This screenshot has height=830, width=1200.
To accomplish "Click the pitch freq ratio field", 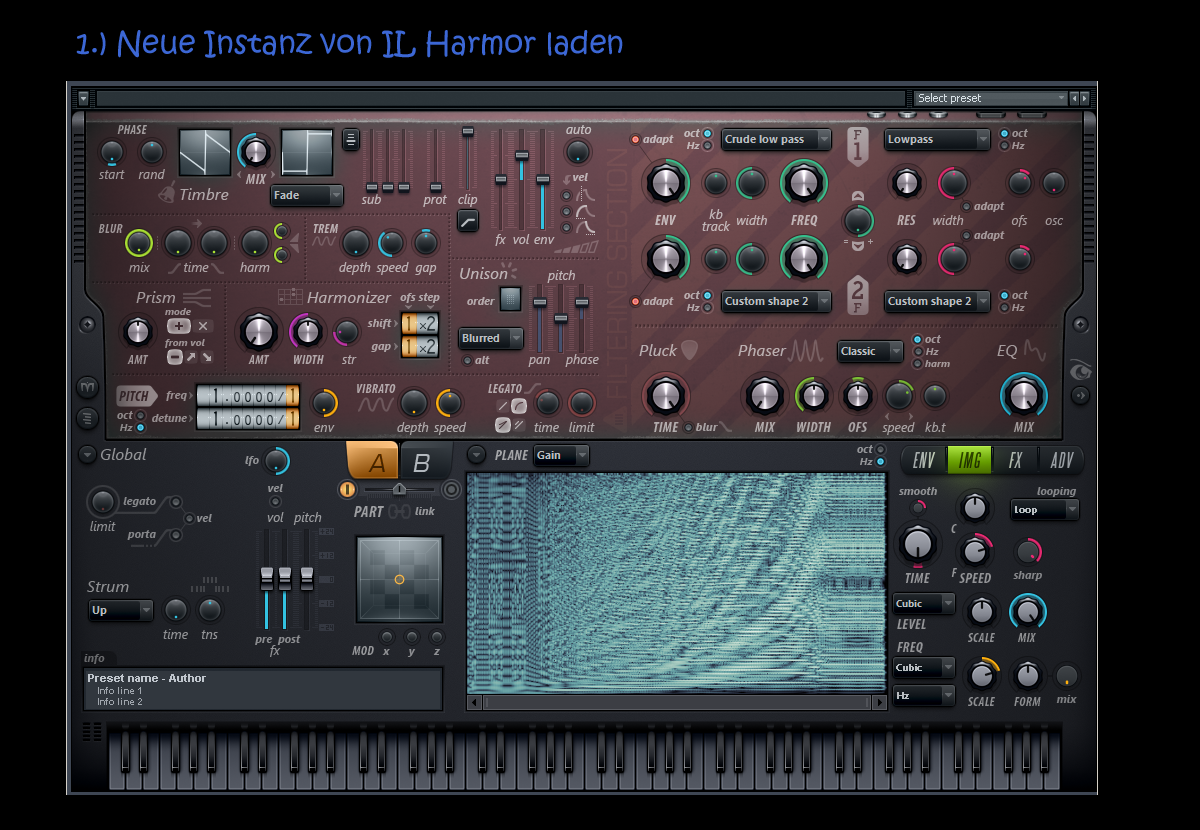I will click(247, 396).
